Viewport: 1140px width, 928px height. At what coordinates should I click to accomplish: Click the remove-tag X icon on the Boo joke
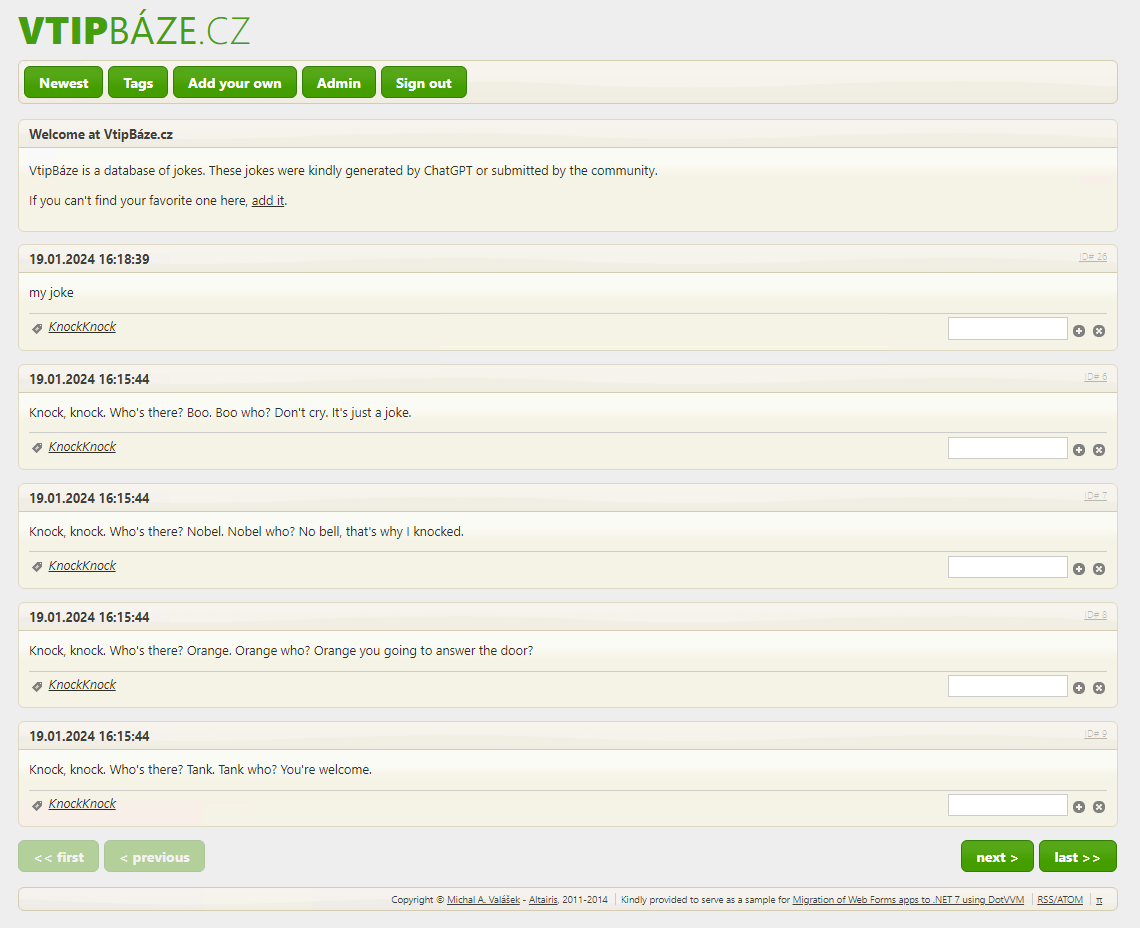tap(1098, 449)
